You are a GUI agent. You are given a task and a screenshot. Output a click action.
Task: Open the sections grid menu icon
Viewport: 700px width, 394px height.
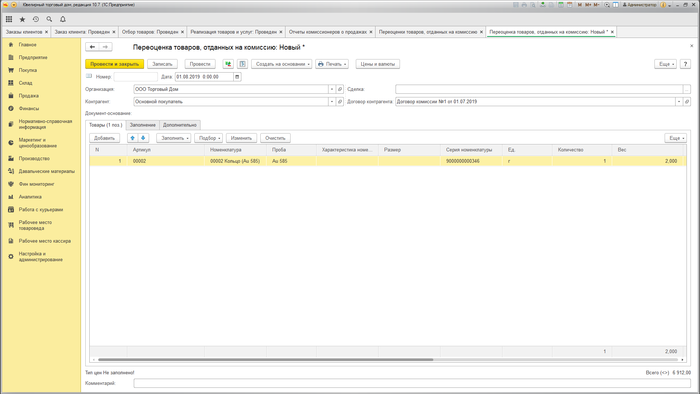point(9,19)
